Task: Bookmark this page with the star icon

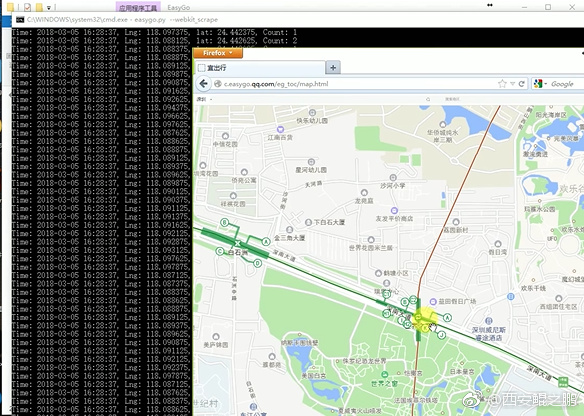Action: pos(502,84)
